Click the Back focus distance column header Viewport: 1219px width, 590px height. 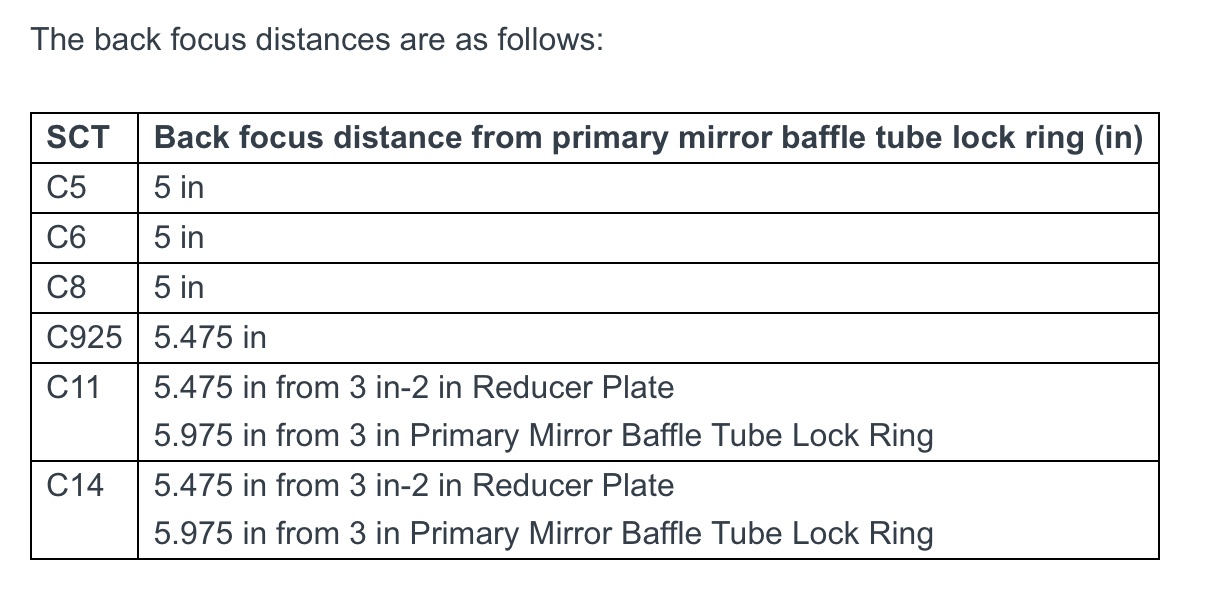click(x=648, y=138)
